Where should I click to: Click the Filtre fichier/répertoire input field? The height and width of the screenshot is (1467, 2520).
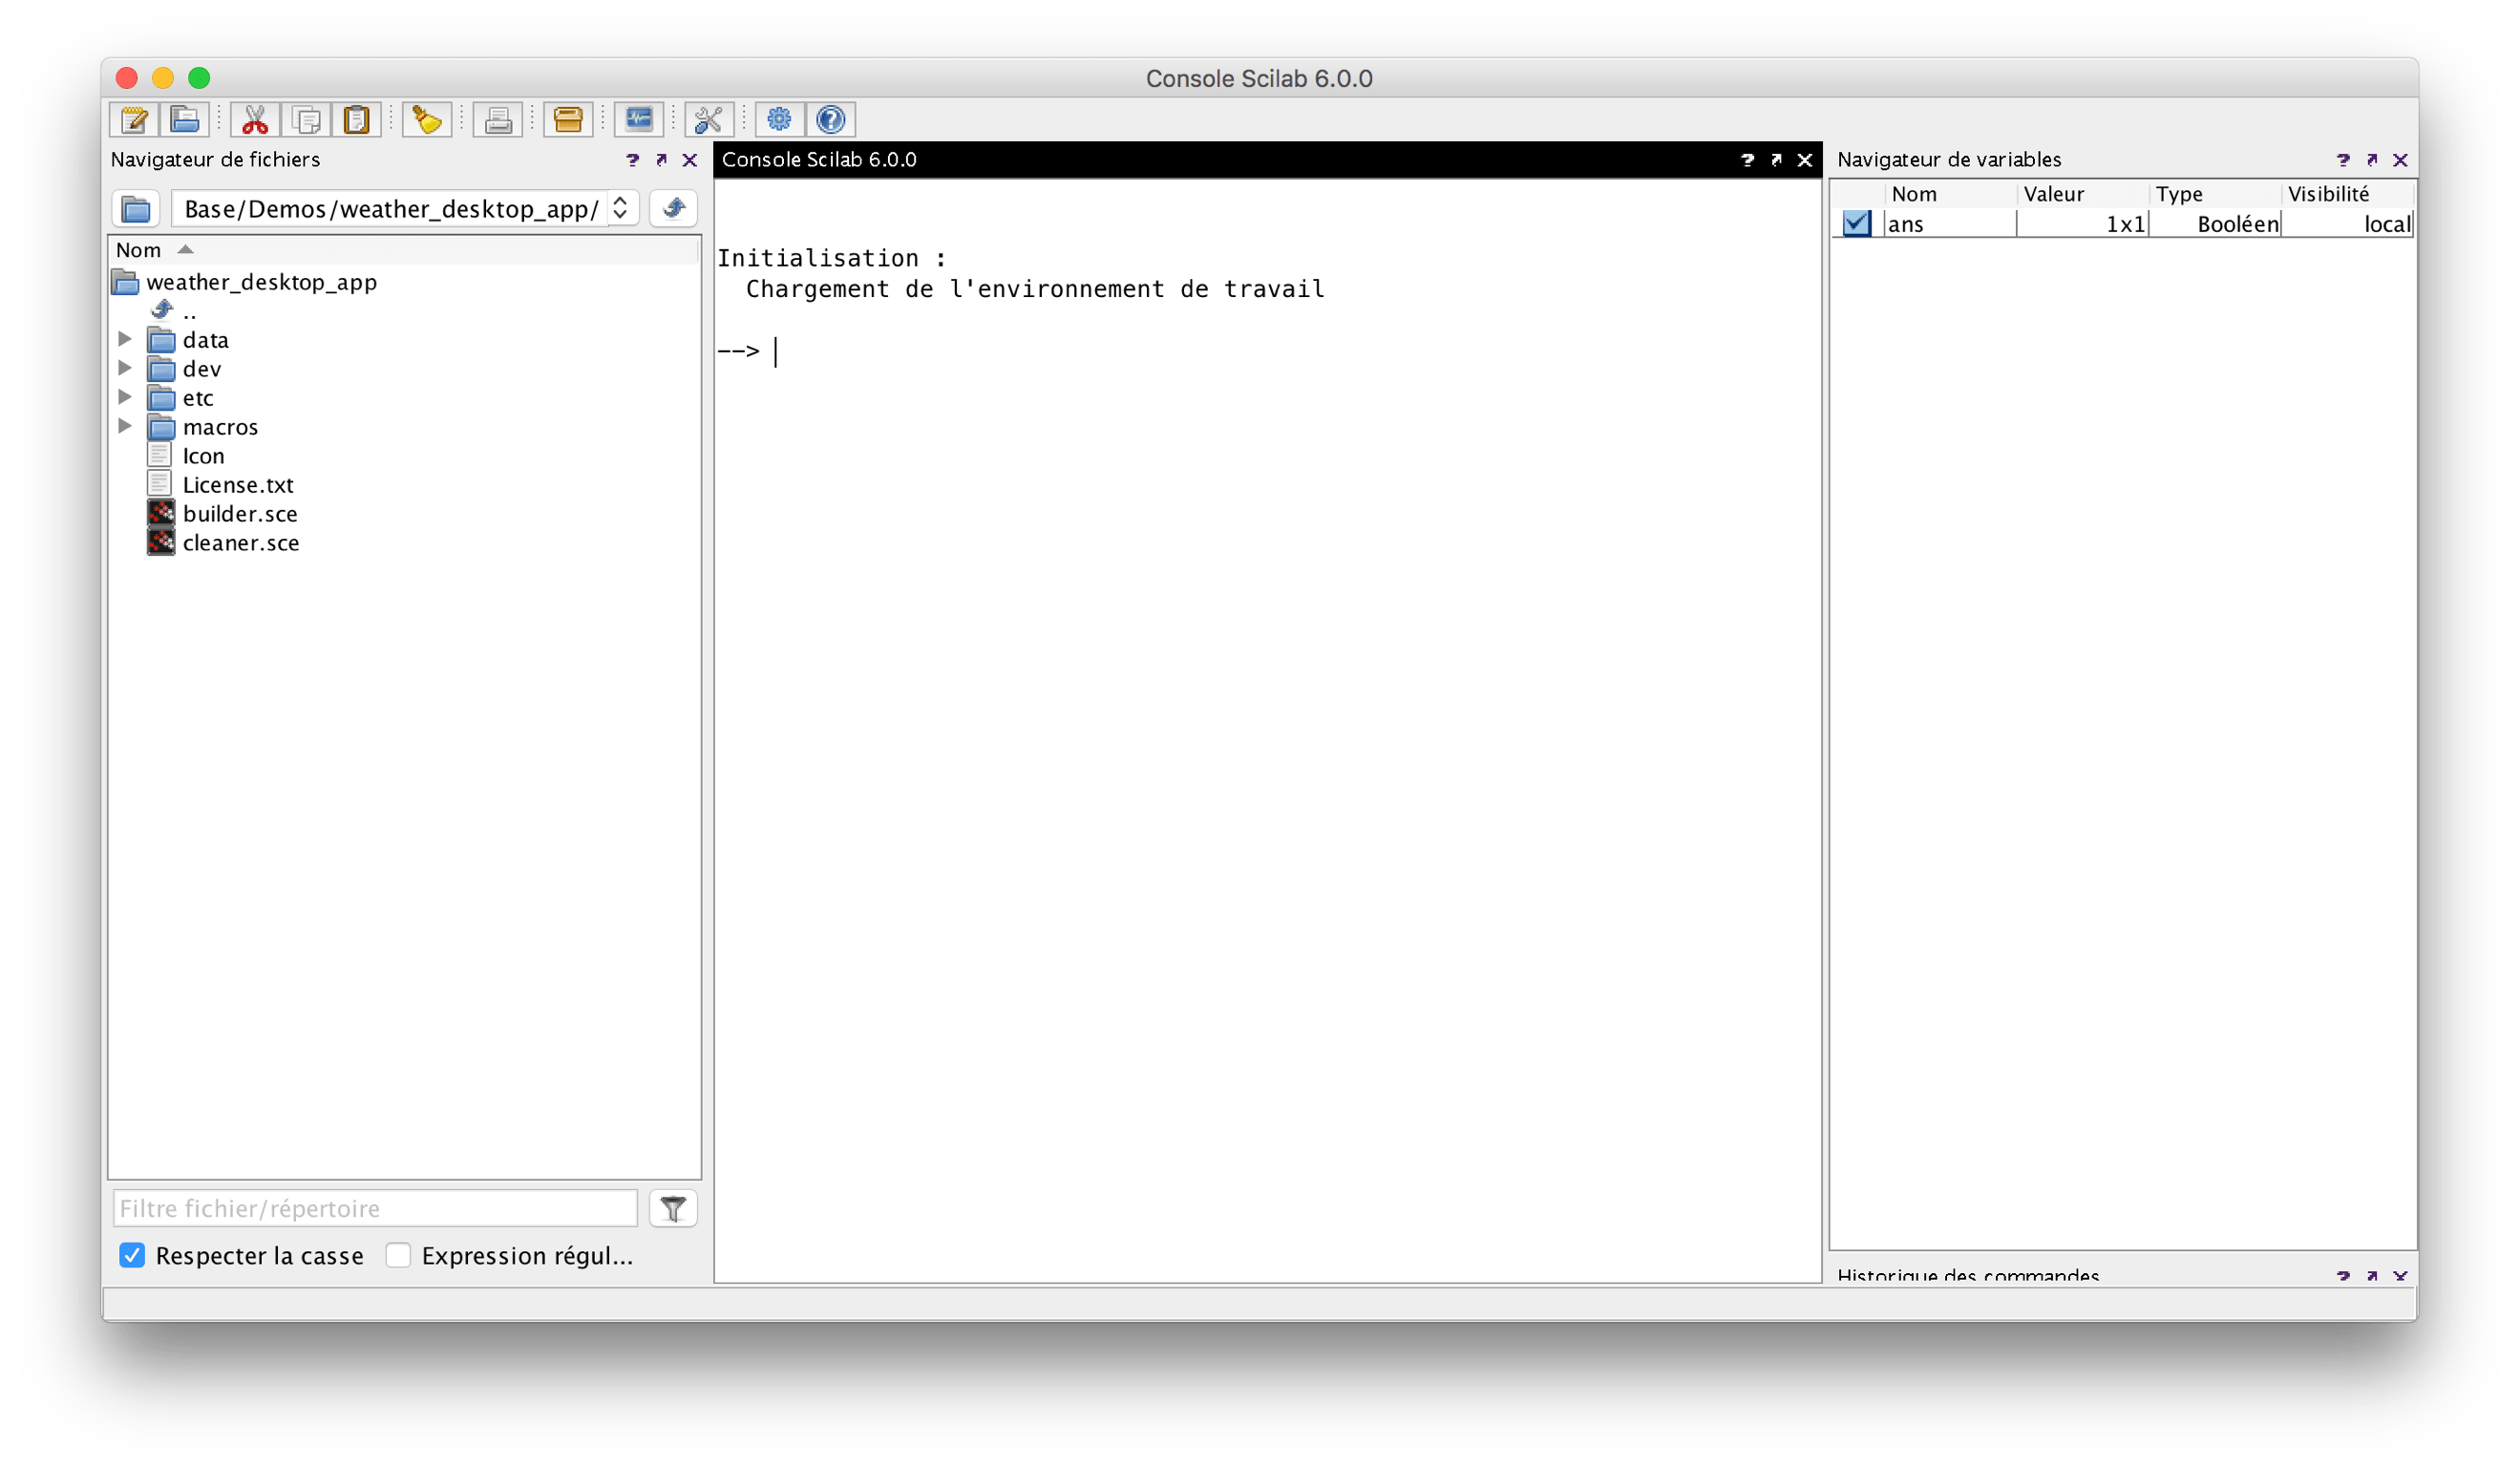(375, 1208)
